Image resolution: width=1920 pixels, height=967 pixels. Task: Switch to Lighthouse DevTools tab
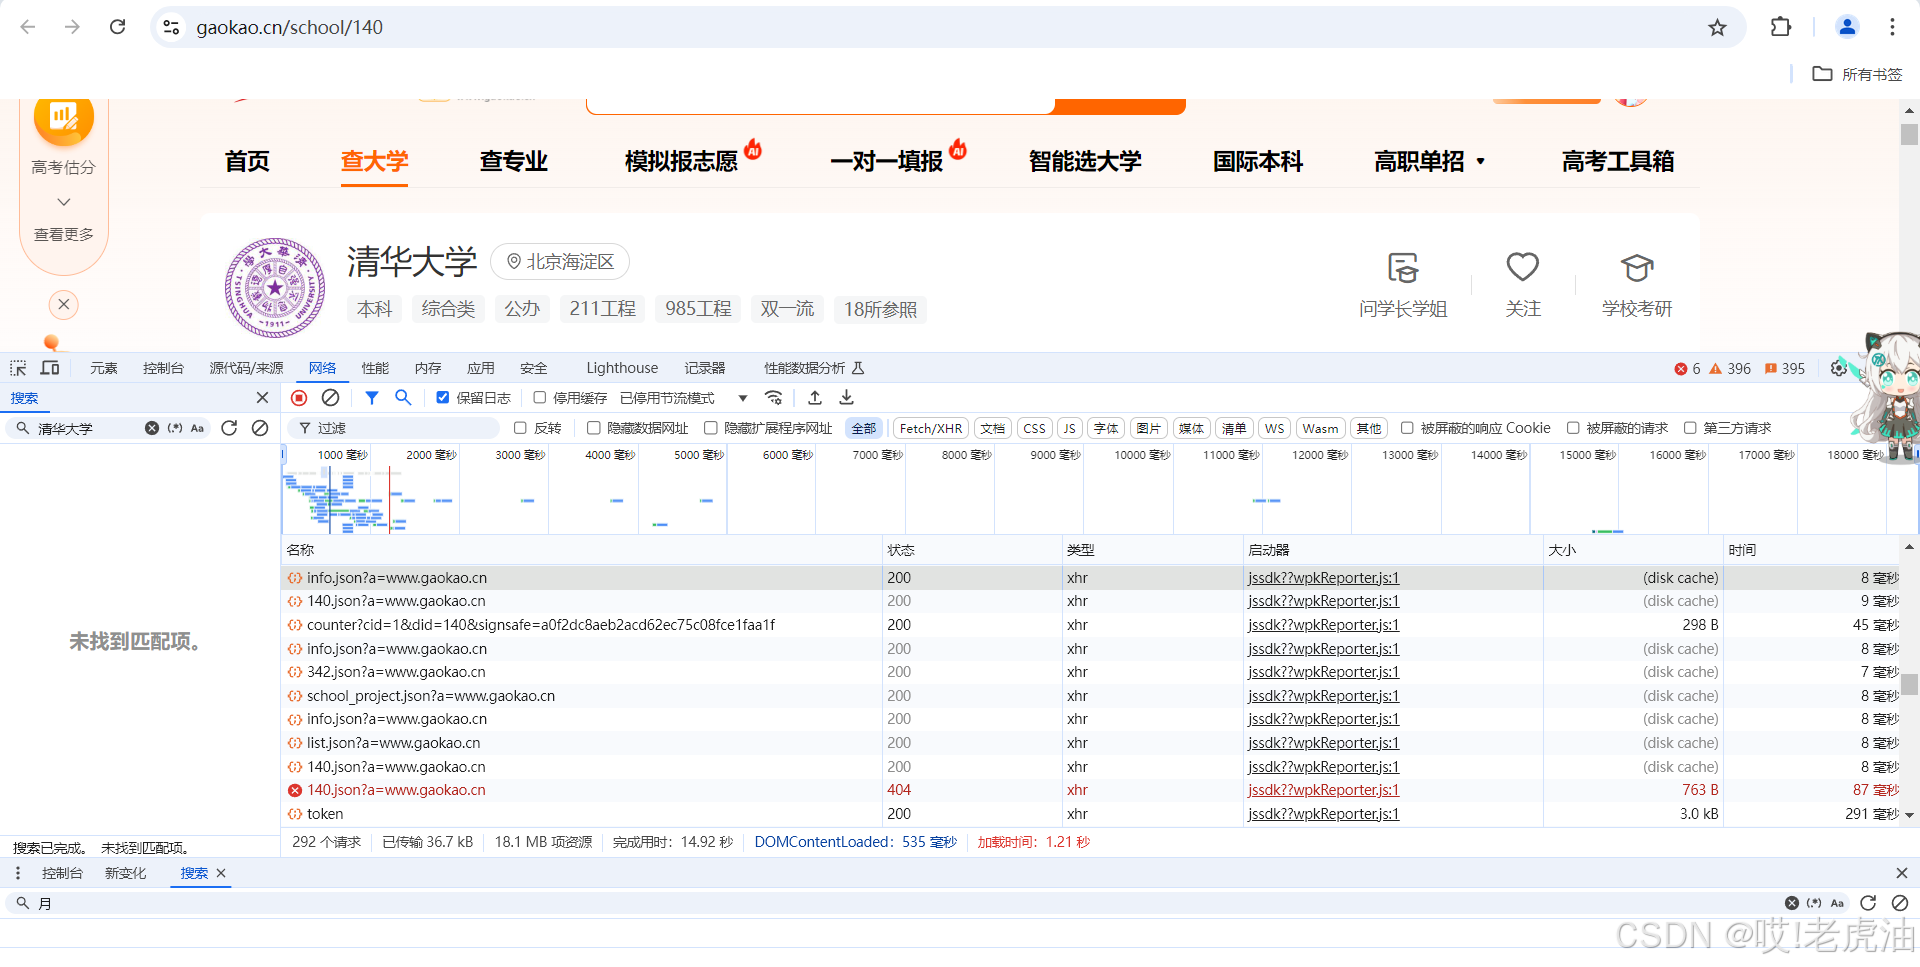pos(622,368)
